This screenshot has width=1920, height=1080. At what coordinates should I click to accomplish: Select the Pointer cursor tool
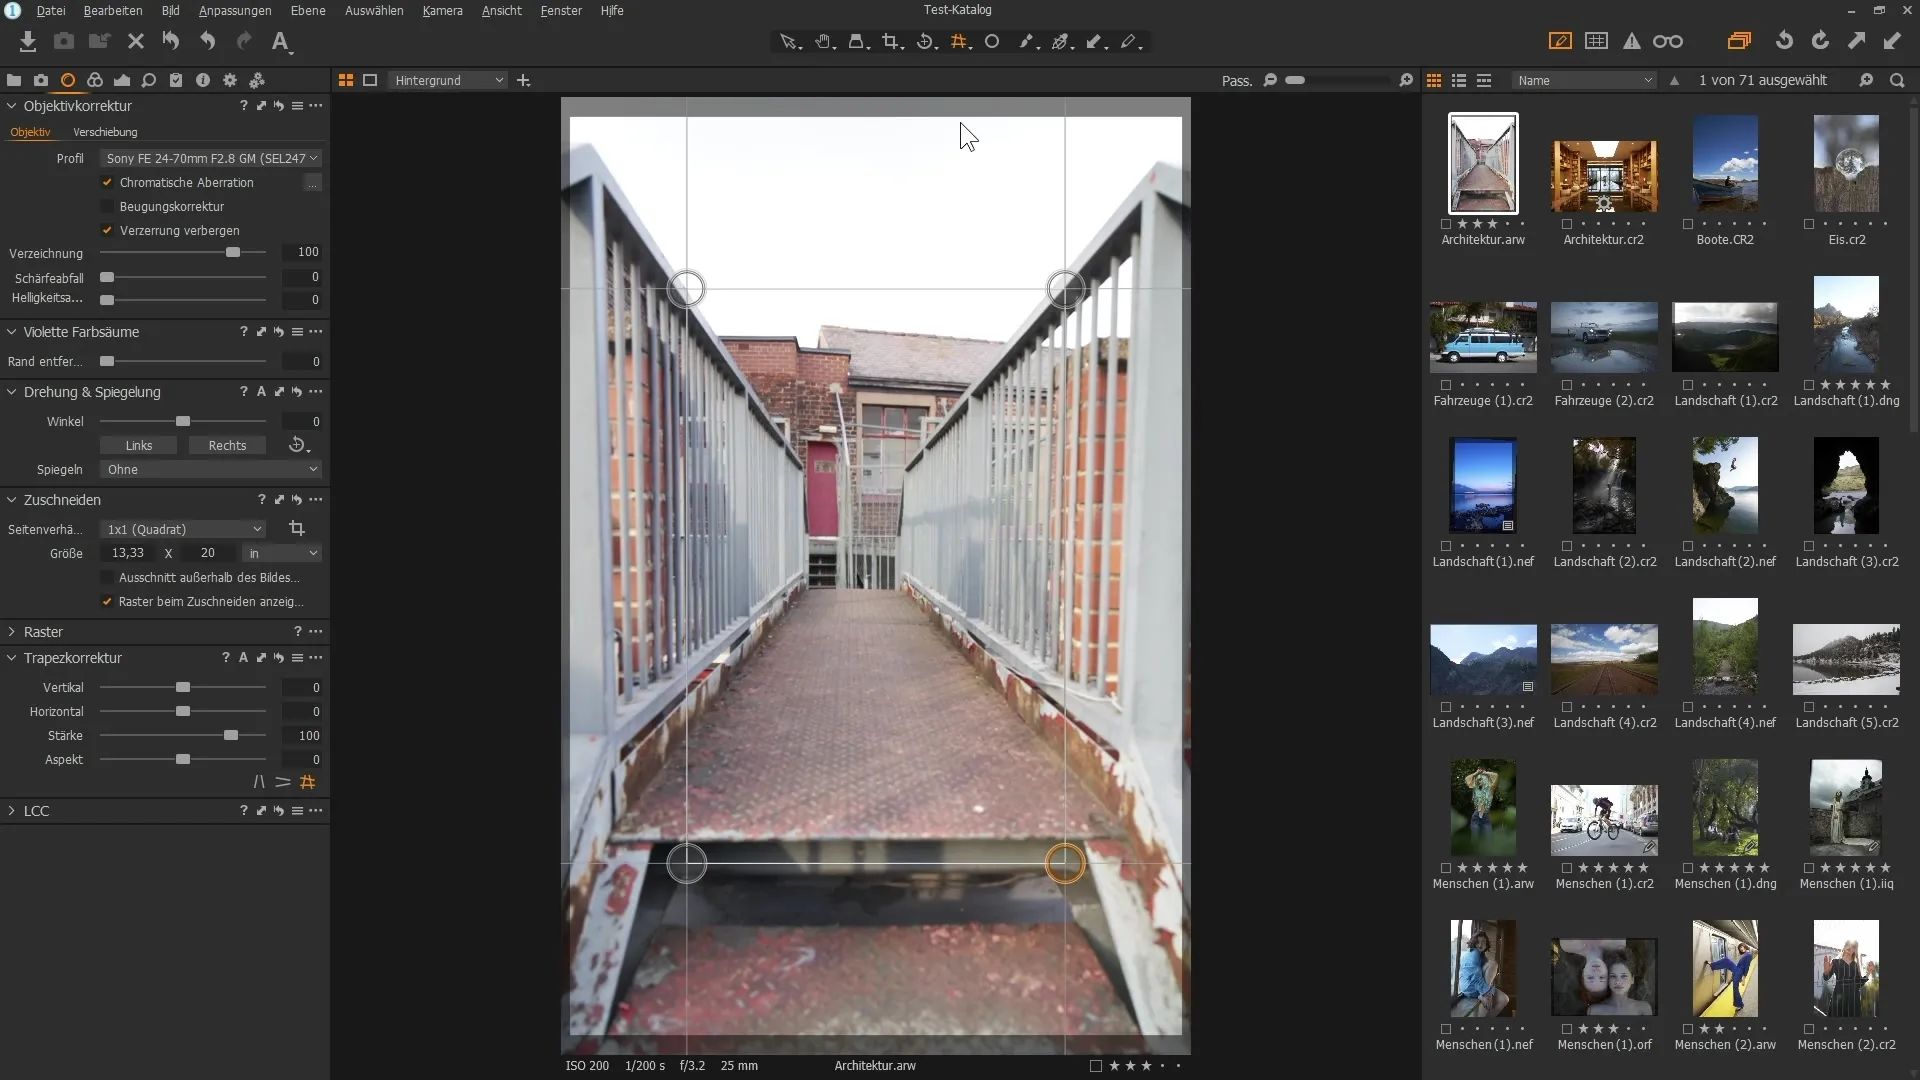[x=790, y=42]
